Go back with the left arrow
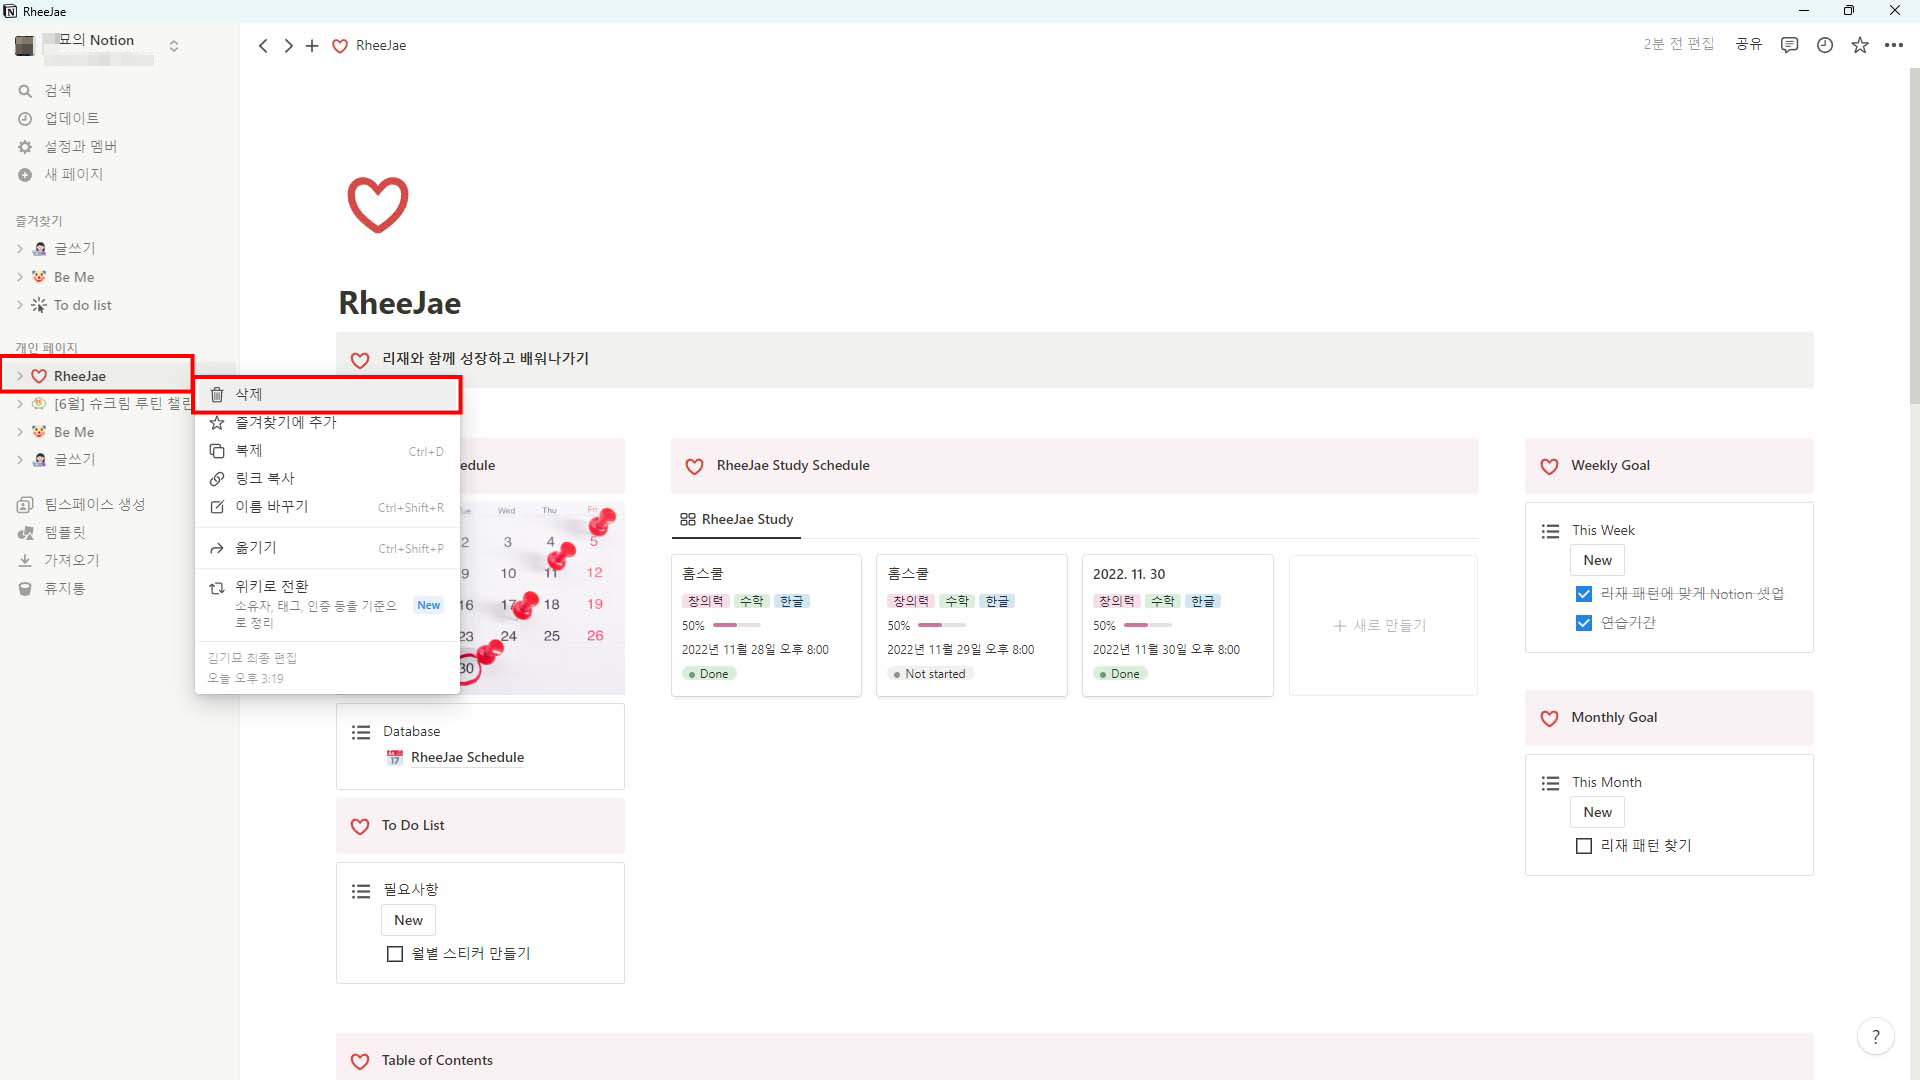This screenshot has height=1080, width=1920. click(x=263, y=46)
